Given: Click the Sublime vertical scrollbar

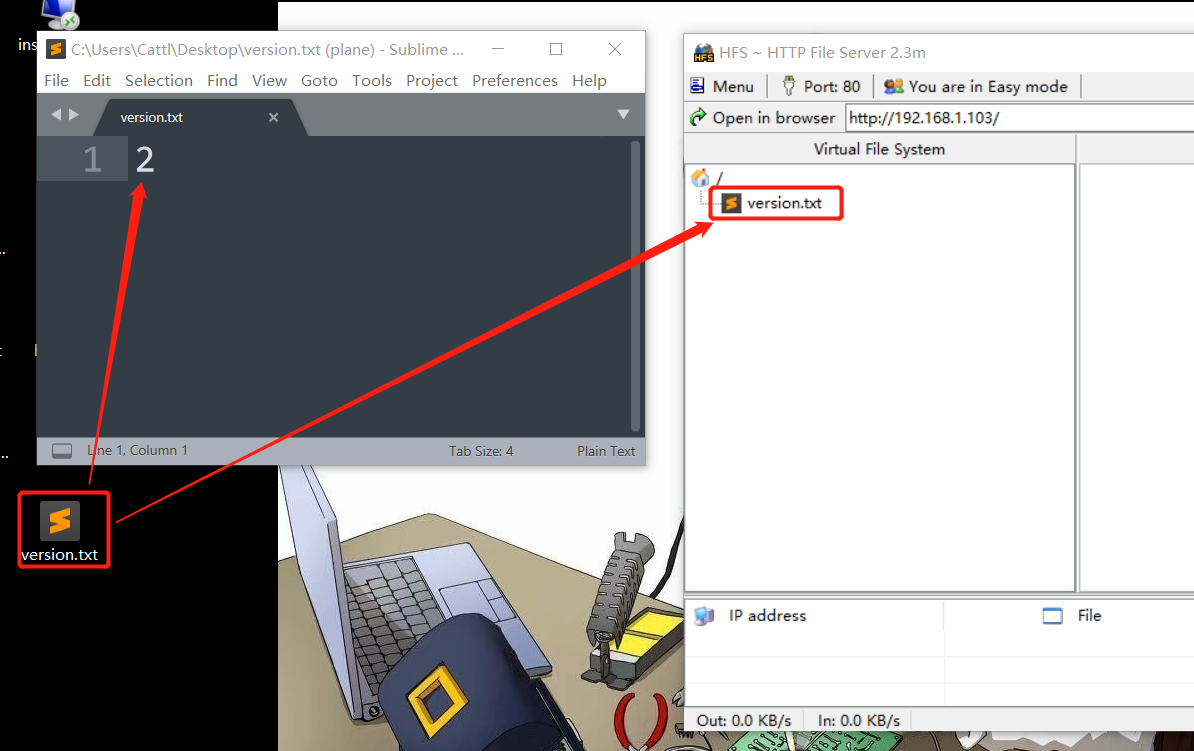Looking at the screenshot, I should click(635, 286).
